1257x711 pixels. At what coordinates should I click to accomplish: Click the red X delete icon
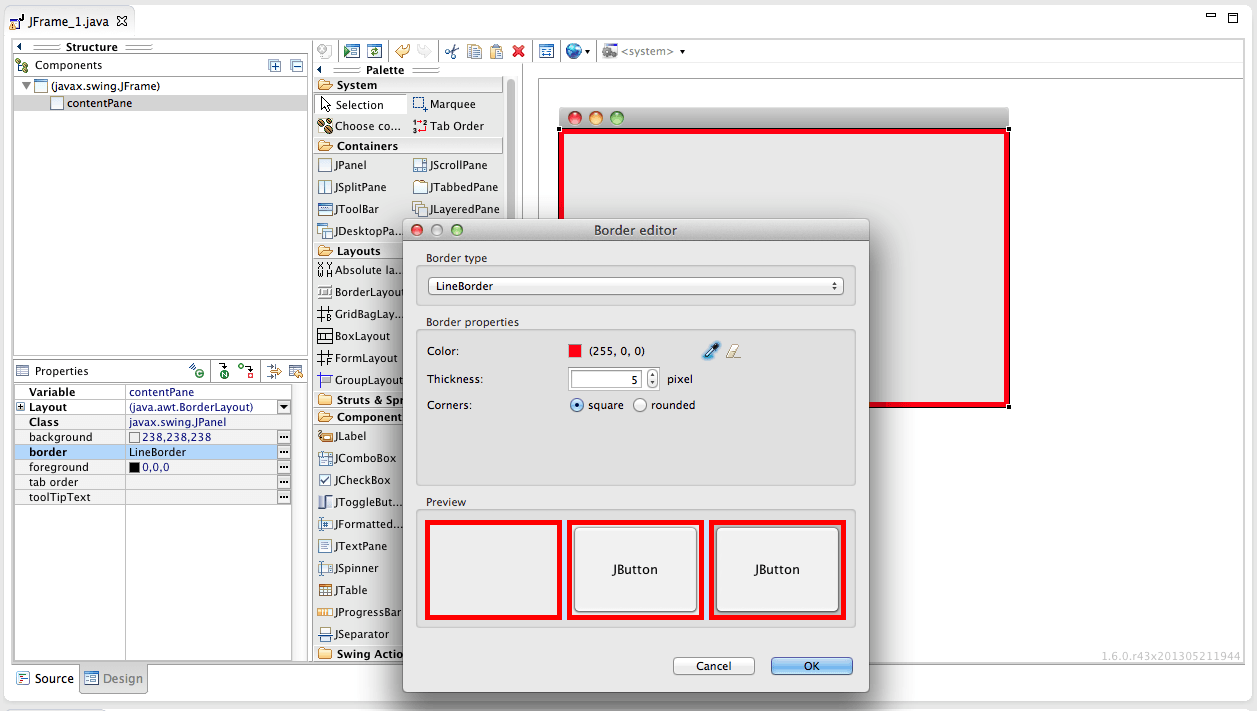(x=518, y=51)
